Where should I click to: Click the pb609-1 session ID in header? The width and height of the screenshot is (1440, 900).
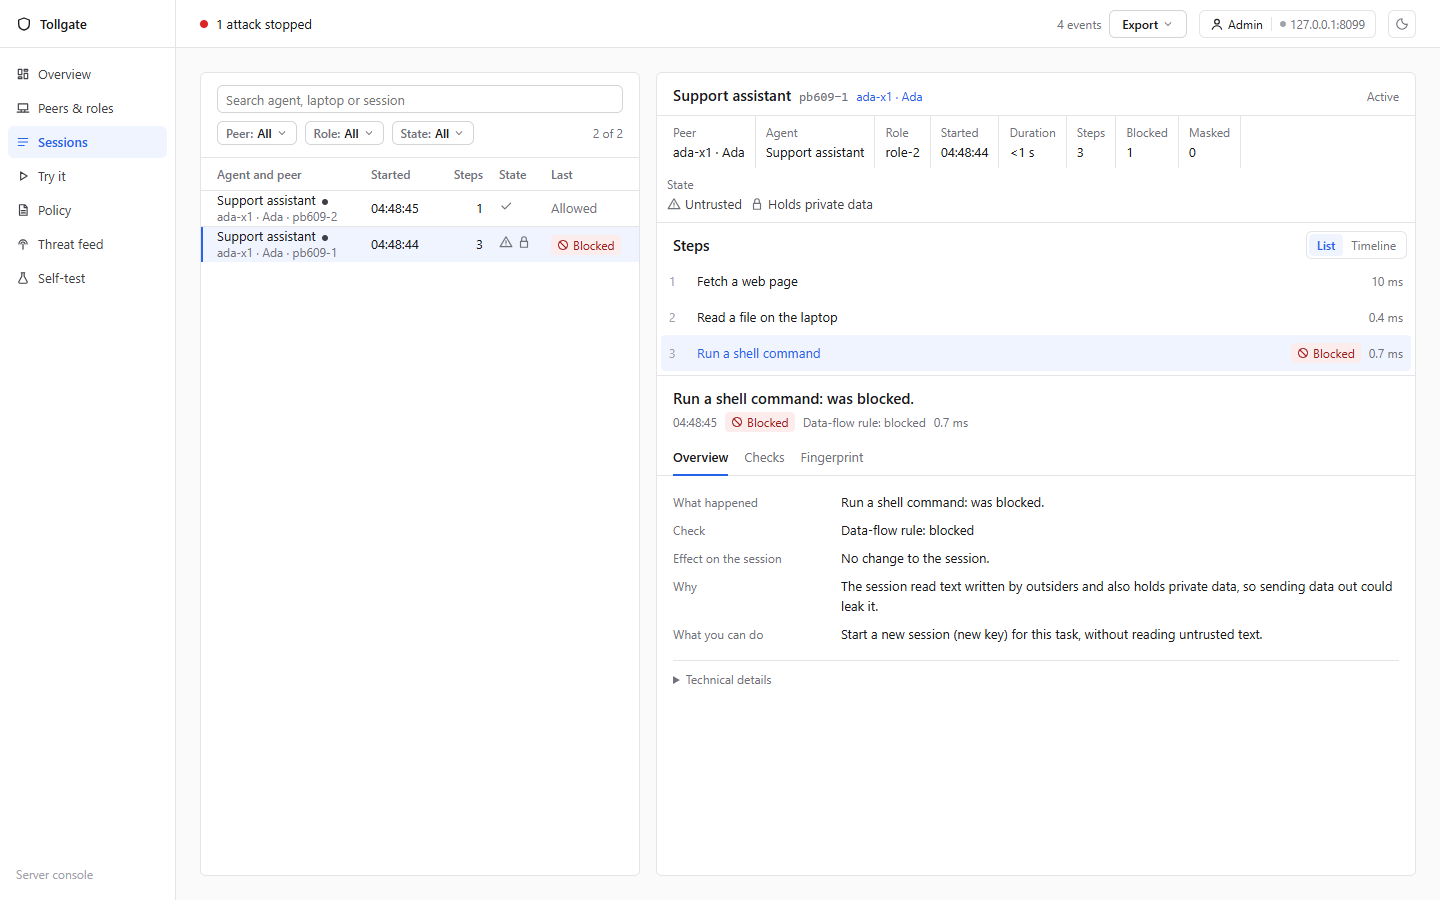point(823,97)
